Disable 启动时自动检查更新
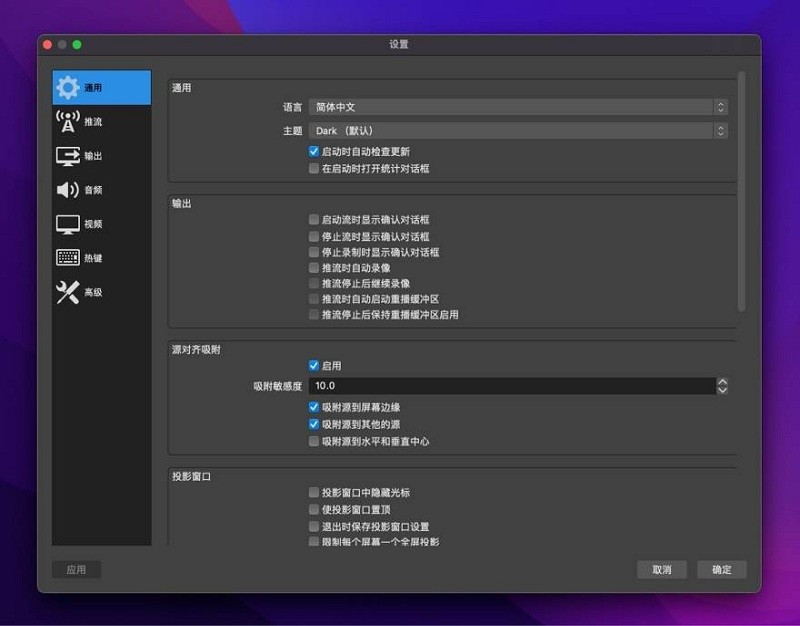 tap(314, 151)
